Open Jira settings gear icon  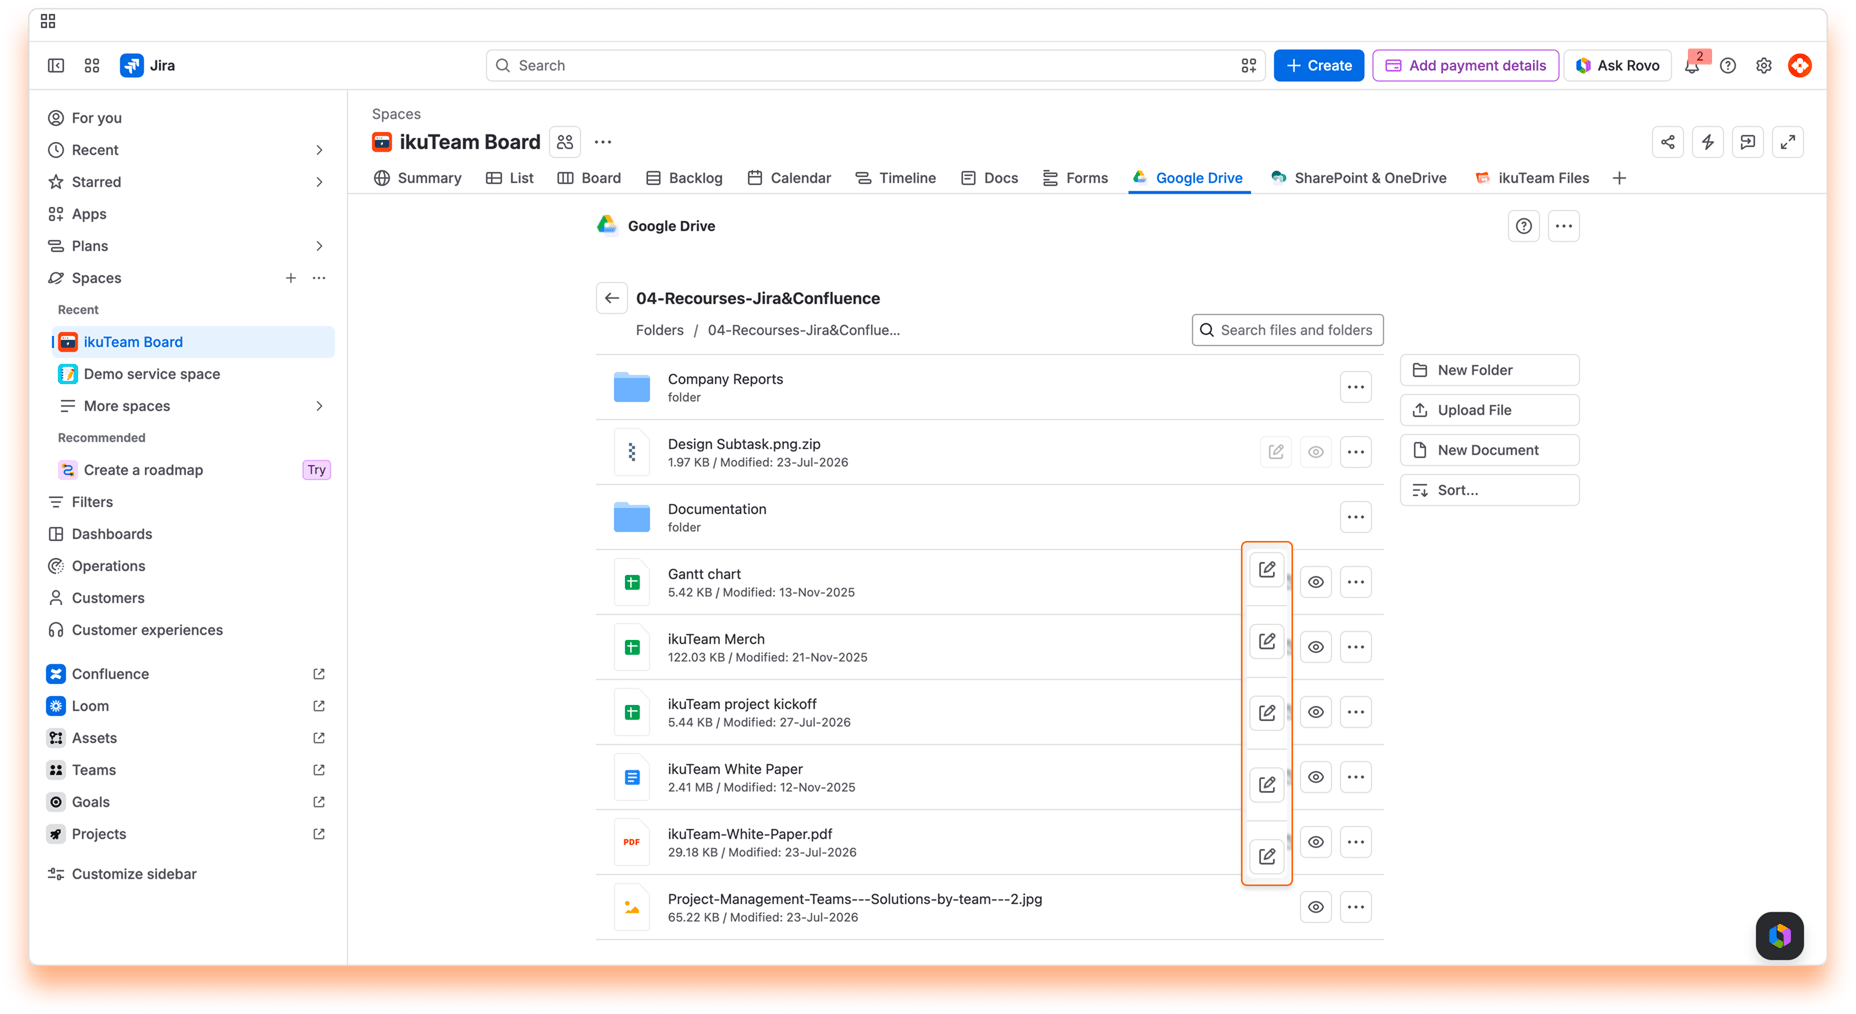point(1764,66)
